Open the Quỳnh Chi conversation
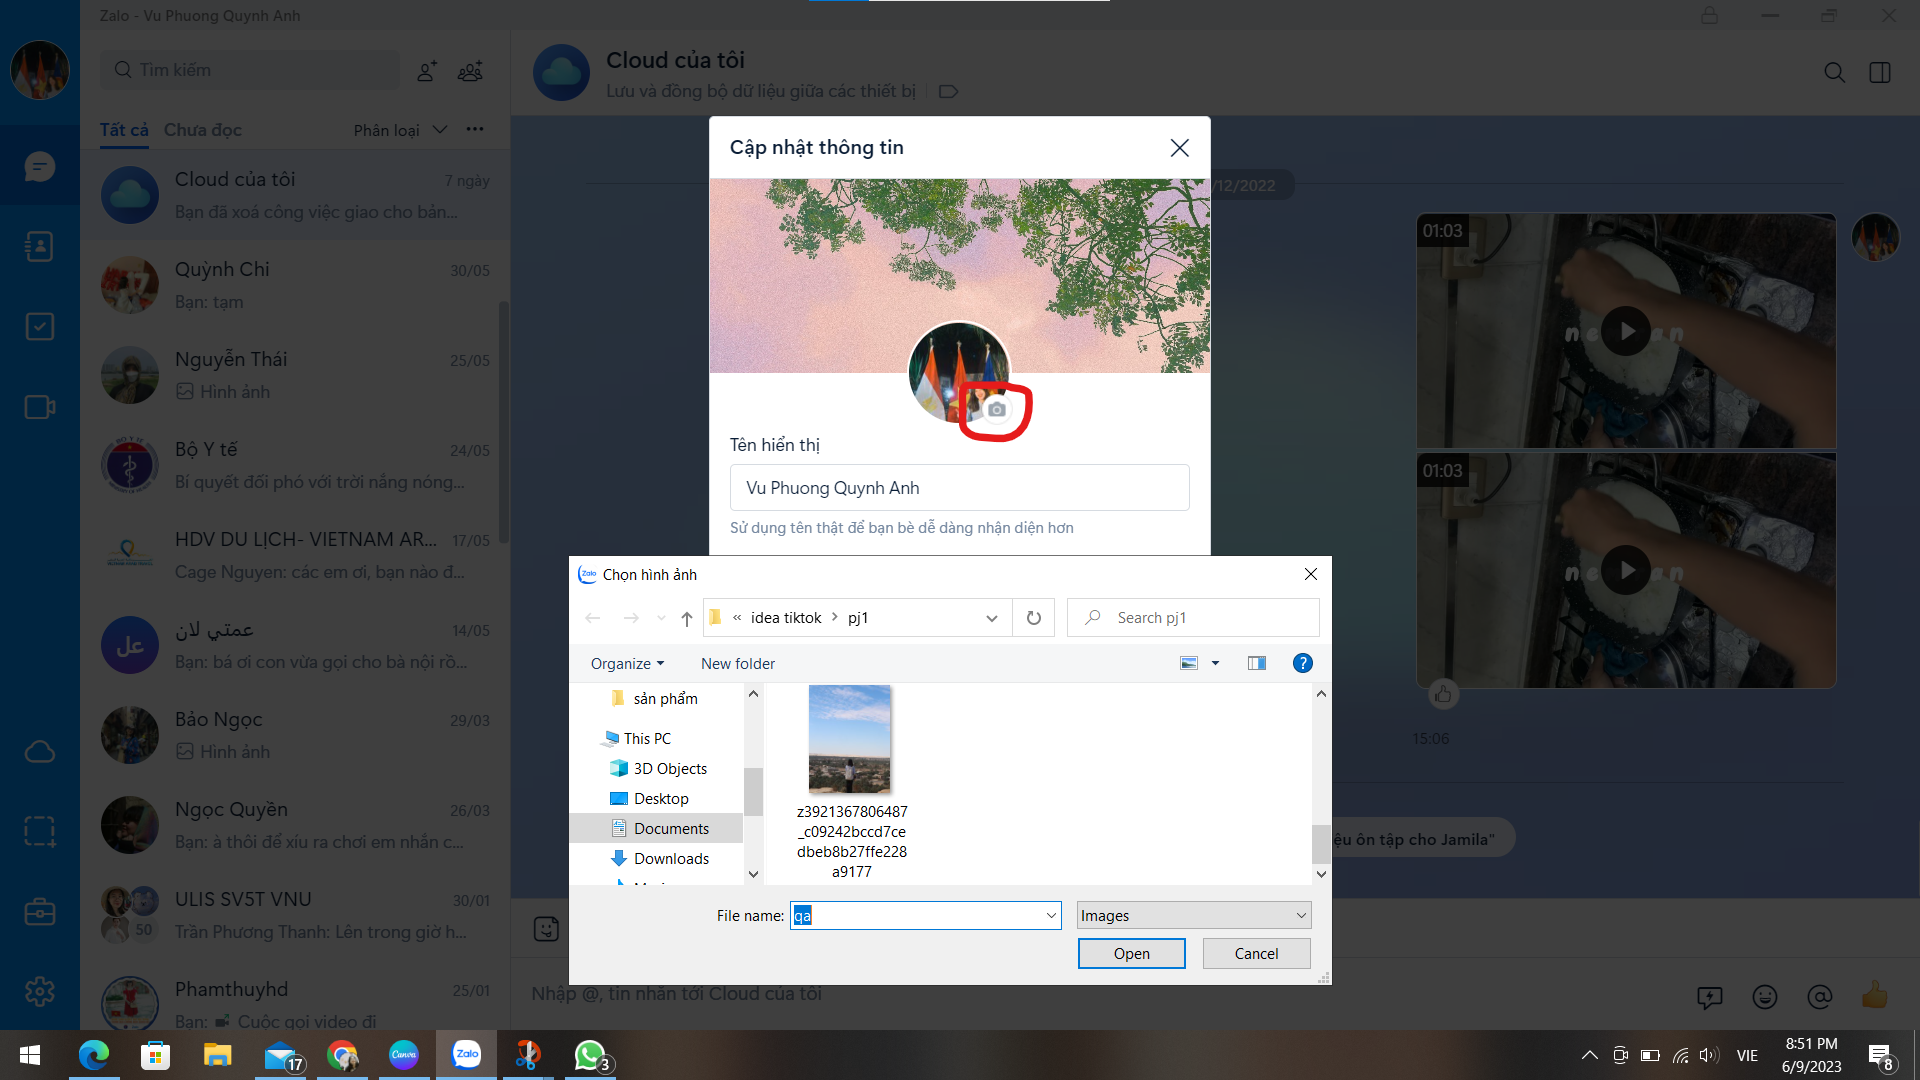Viewport: 1920px width, 1080px height. (x=296, y=285)
